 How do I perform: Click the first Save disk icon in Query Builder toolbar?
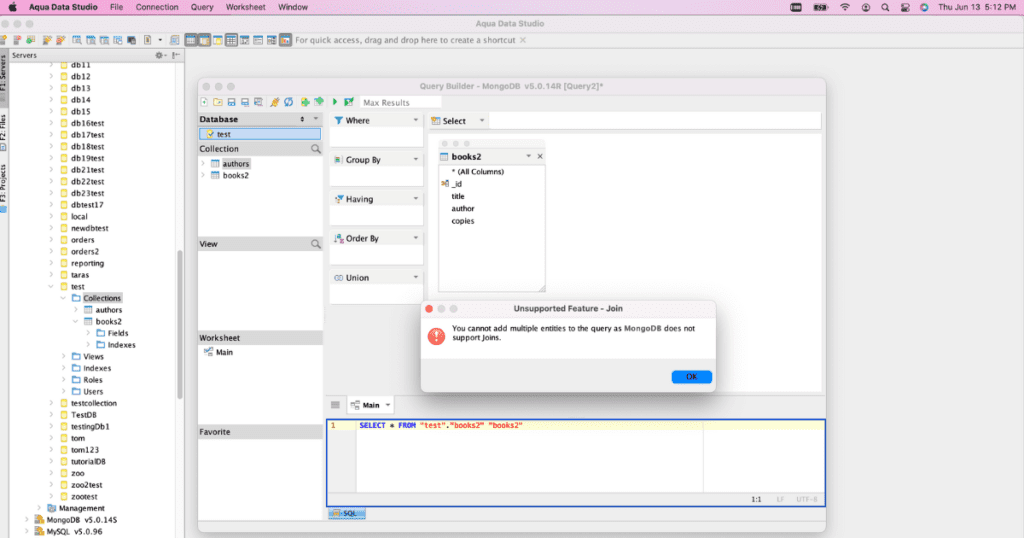pyautogui.click(x=231, y=103)
